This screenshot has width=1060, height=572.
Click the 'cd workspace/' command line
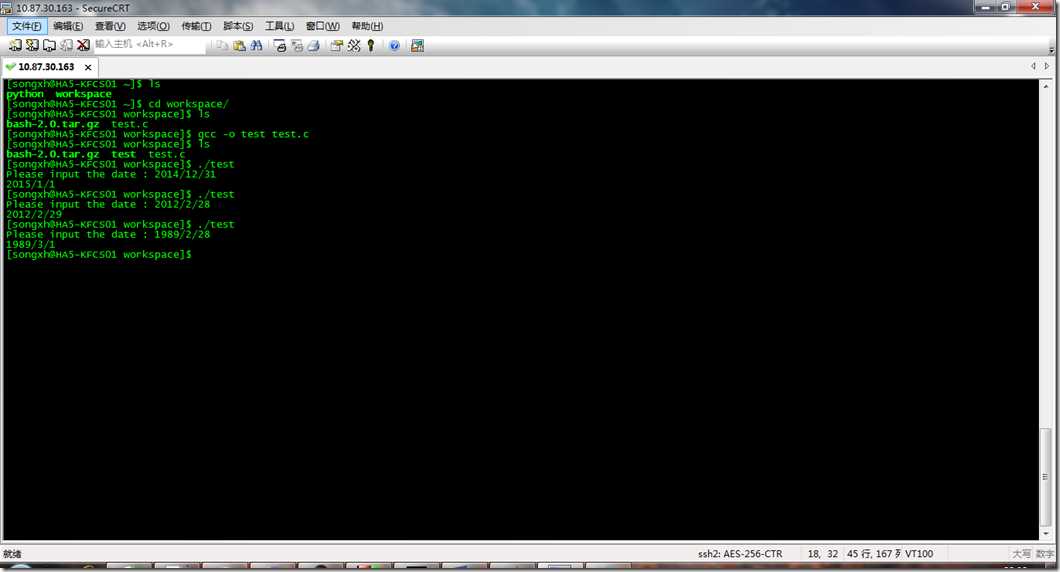pyautogui.click(x=118, y=103)
